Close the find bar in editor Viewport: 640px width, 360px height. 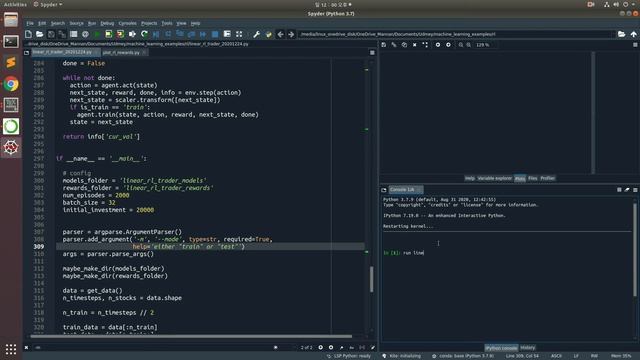click(27, 347)
